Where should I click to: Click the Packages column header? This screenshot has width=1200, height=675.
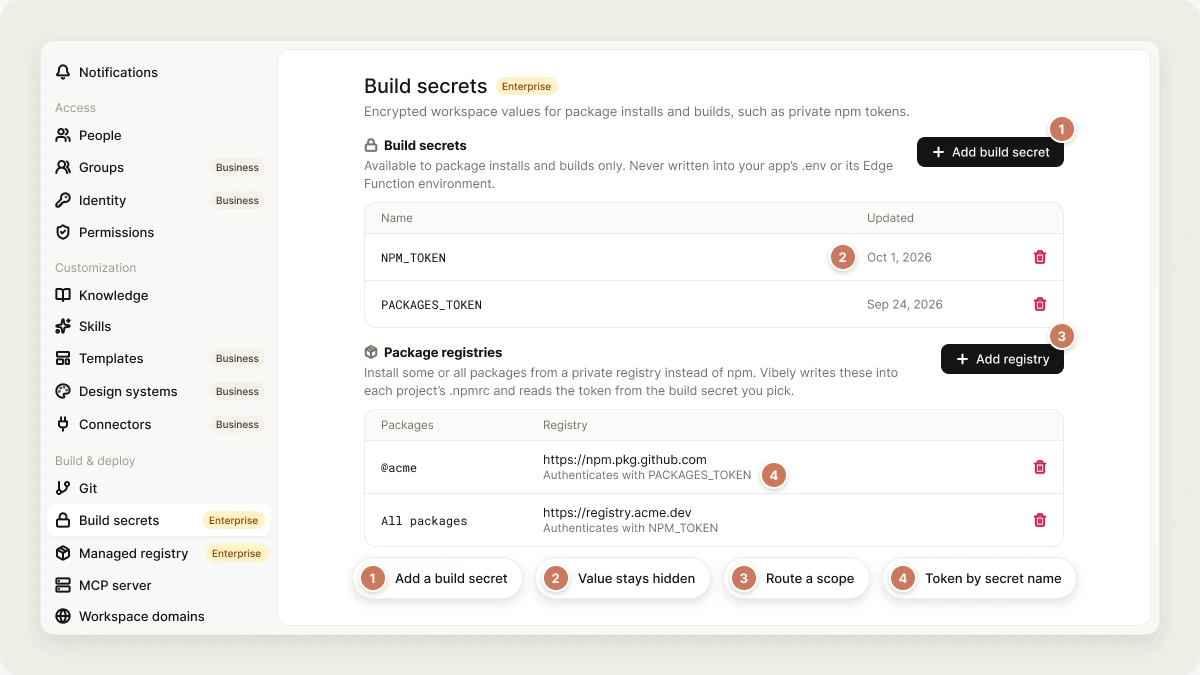pos(407,425)
